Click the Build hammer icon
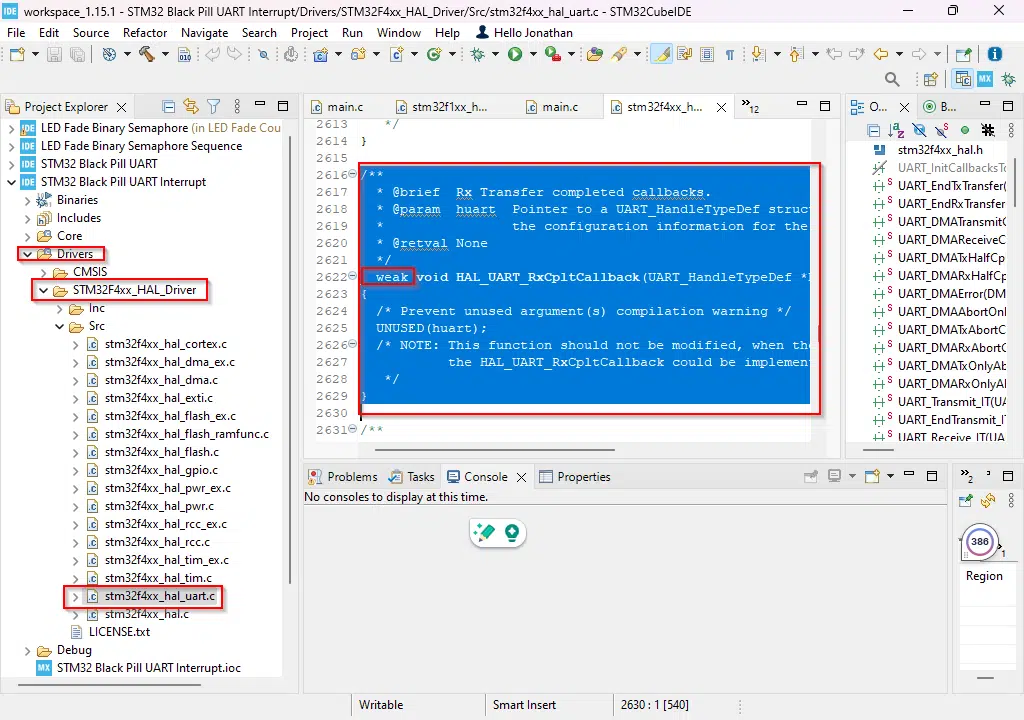Viewport: 1024px width, 720px height. coord(146,54)
